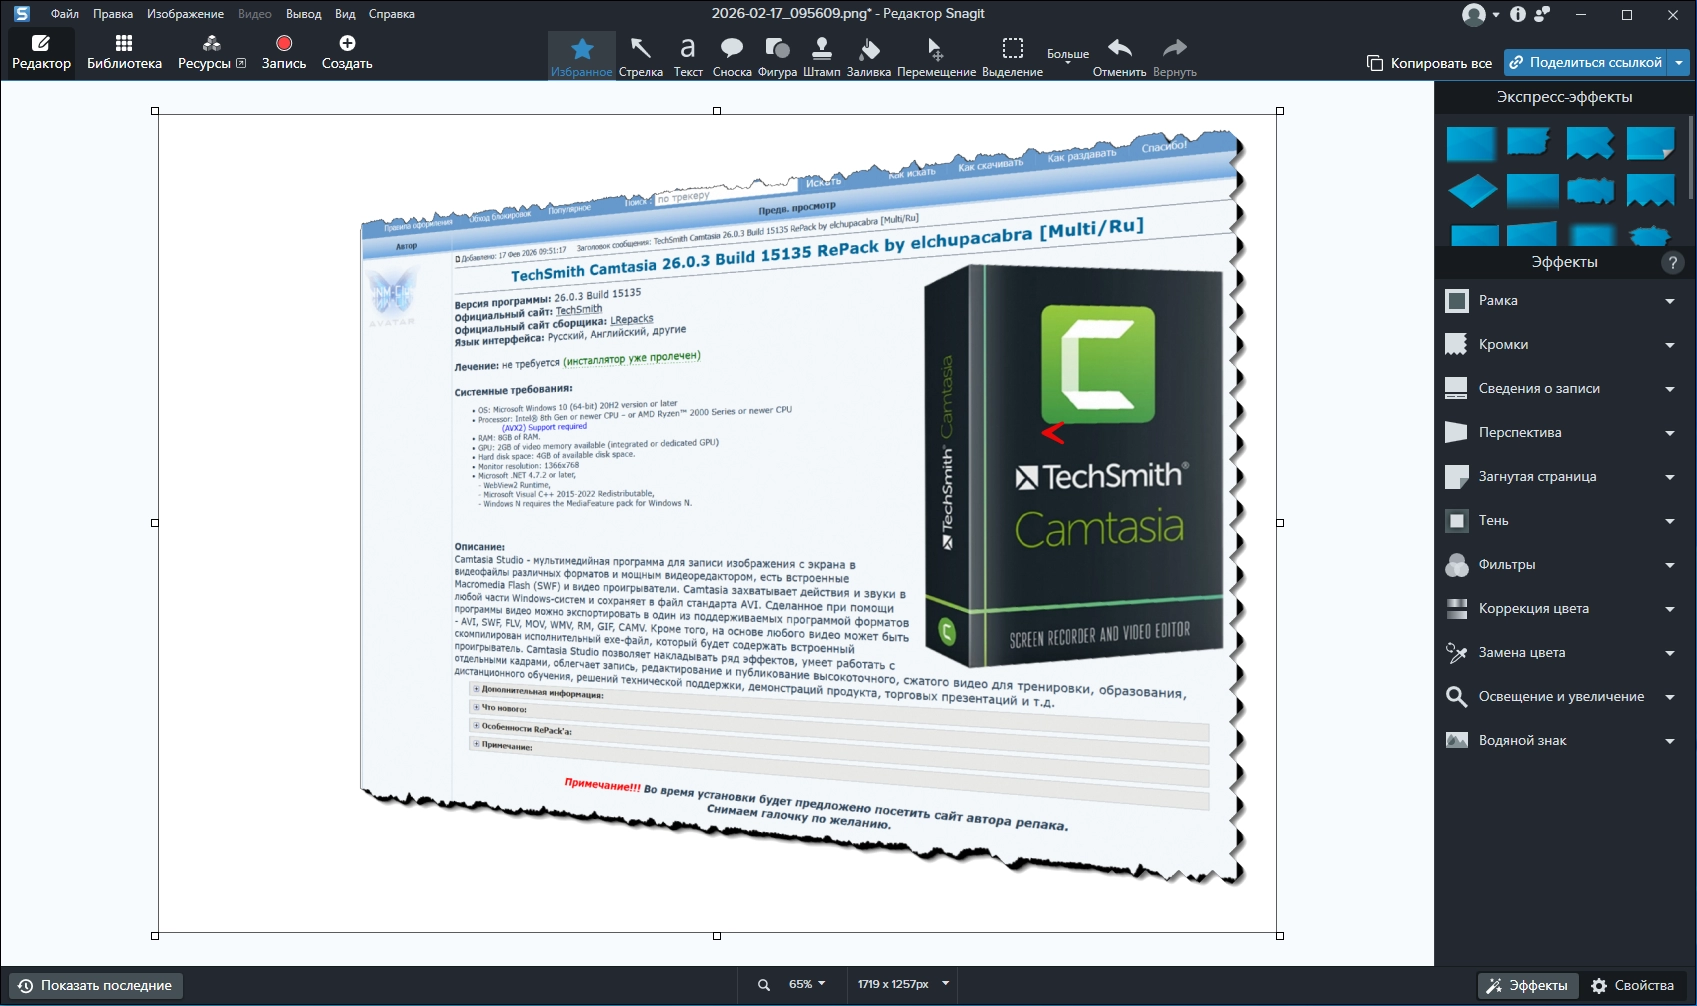Expand the Кромки options arrow
Image resolution: width=1697 pixels, height=1006 pixels.
click(1670, 345)
